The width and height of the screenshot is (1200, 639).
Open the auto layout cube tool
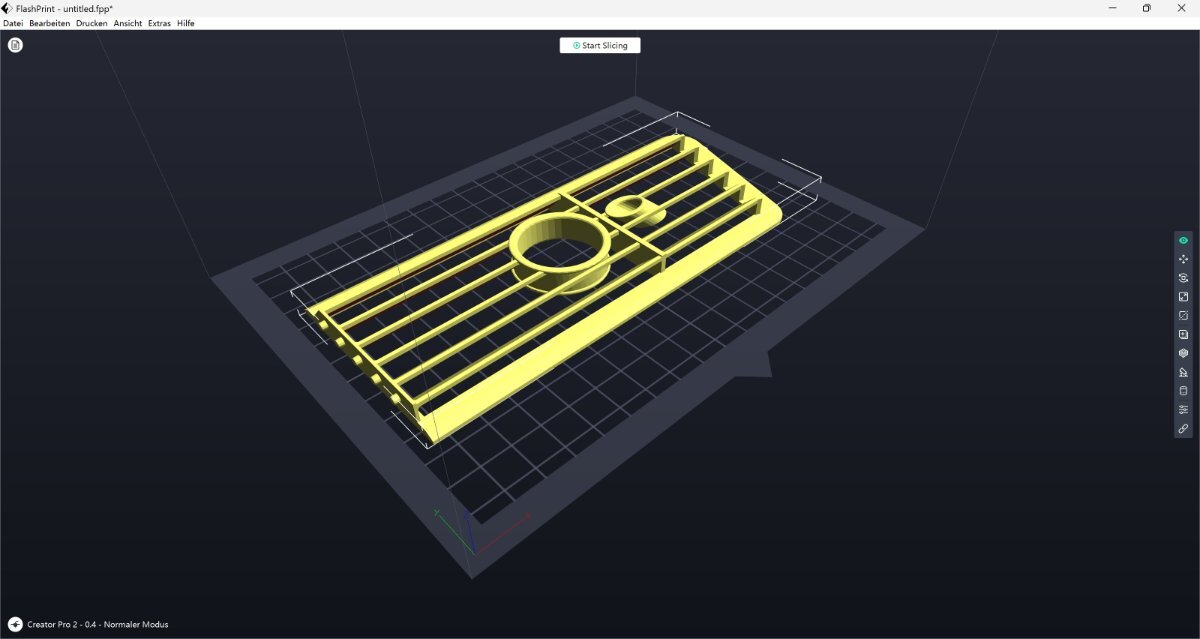pos(1184,353)
